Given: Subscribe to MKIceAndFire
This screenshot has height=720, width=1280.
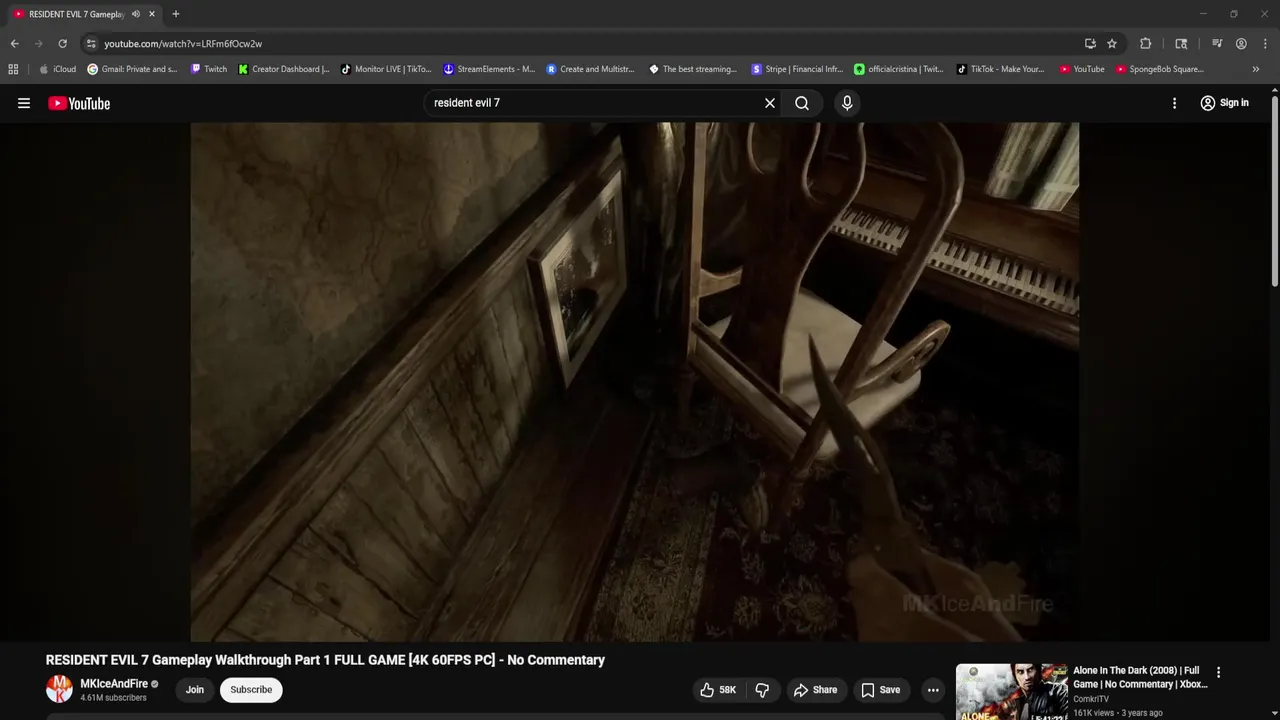Looking at the screenshot, I should pyautogui.click(x=251, y=690).
